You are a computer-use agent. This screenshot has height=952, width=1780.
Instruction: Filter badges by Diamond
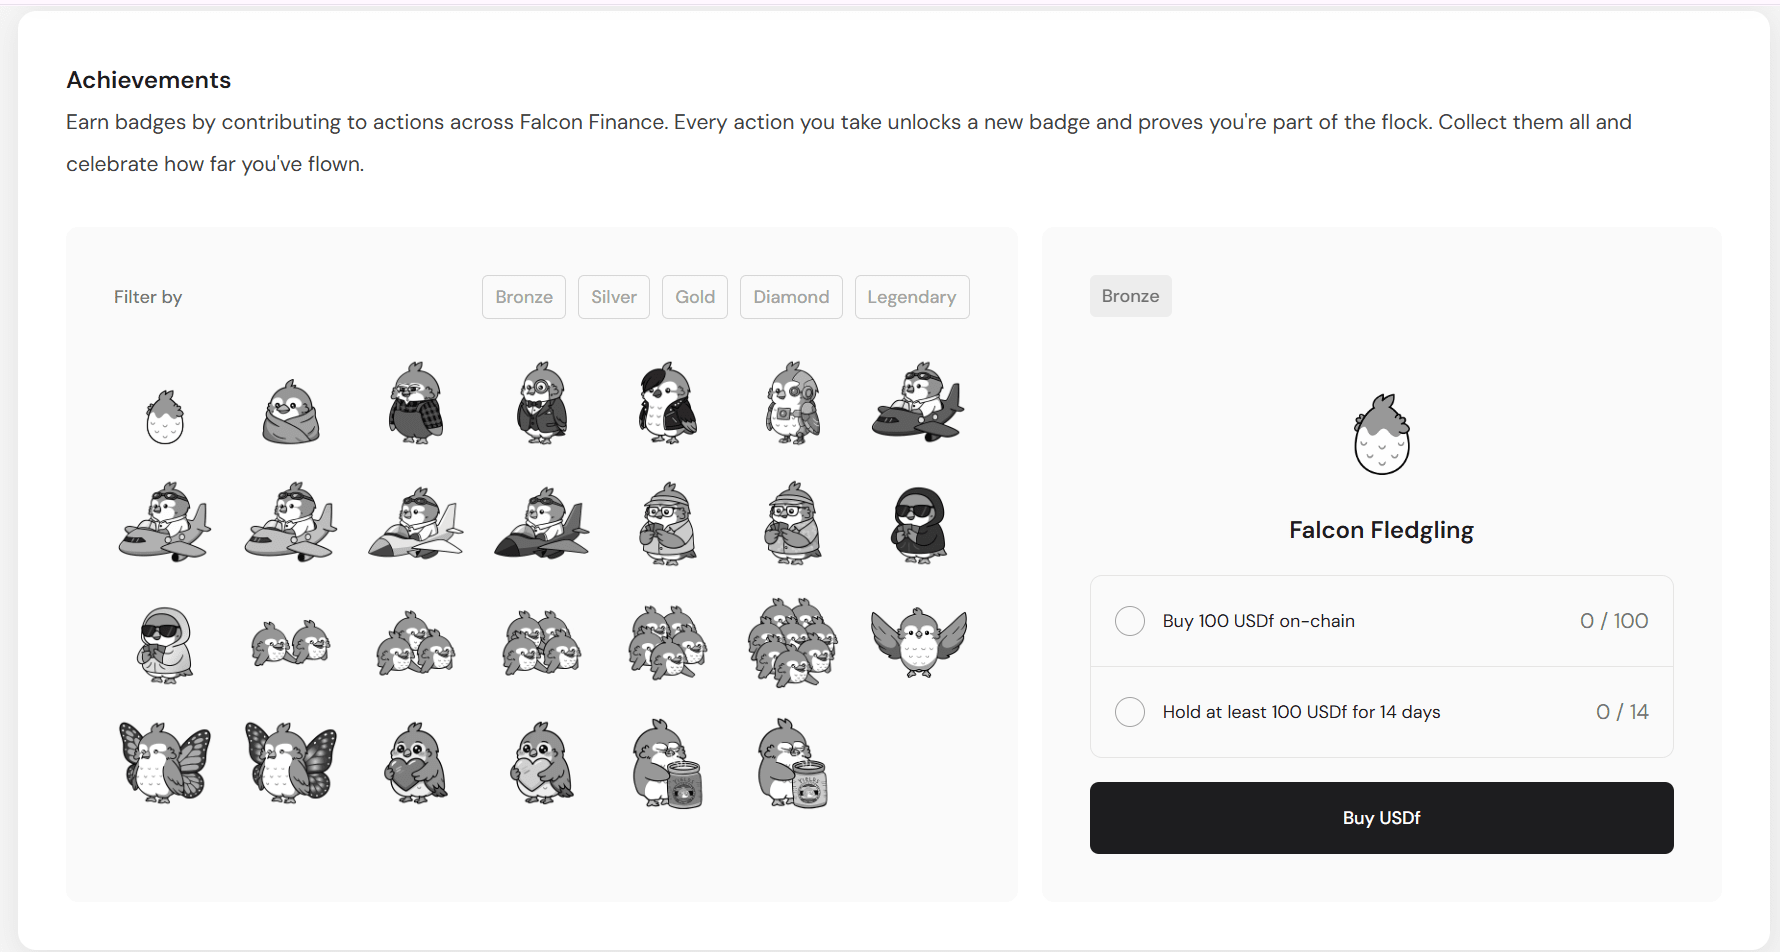[791, 297]
